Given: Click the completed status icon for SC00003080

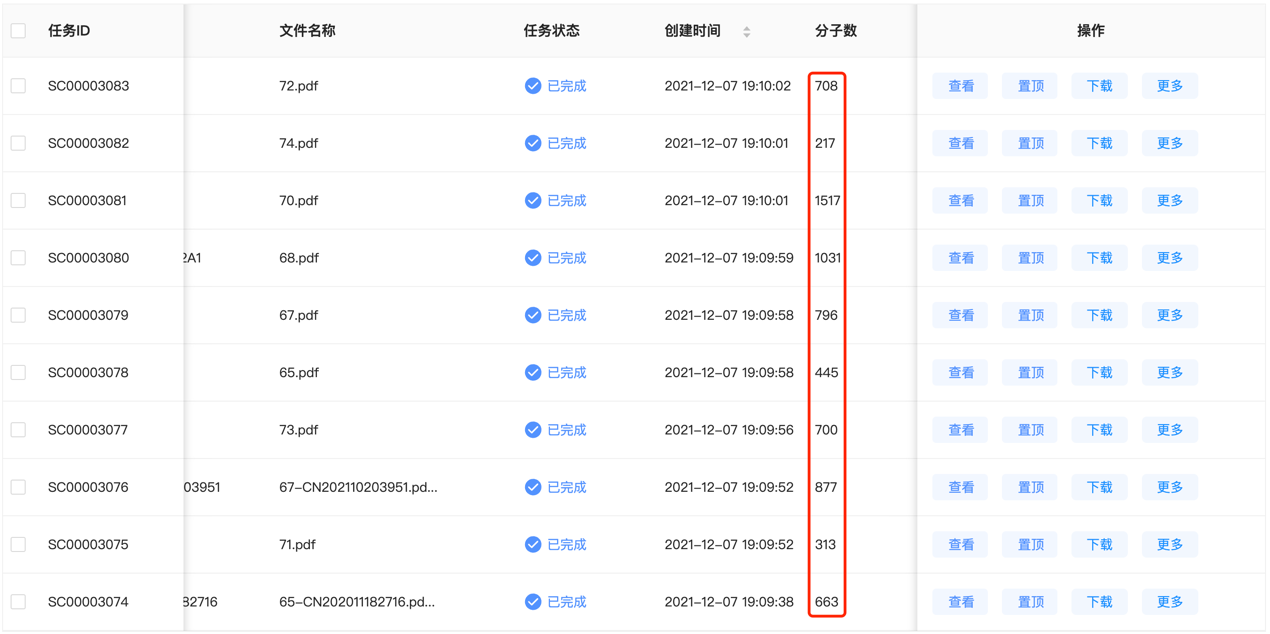Looking at the screenshot, I should [533, 257].
